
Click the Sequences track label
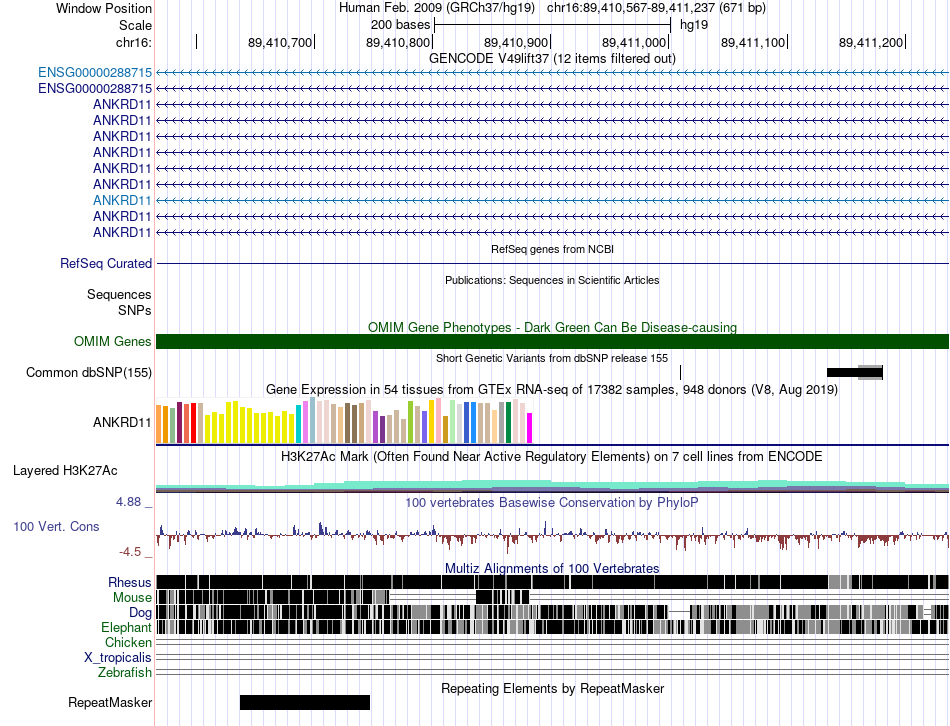pyautogui.click(x=119, y=295)
